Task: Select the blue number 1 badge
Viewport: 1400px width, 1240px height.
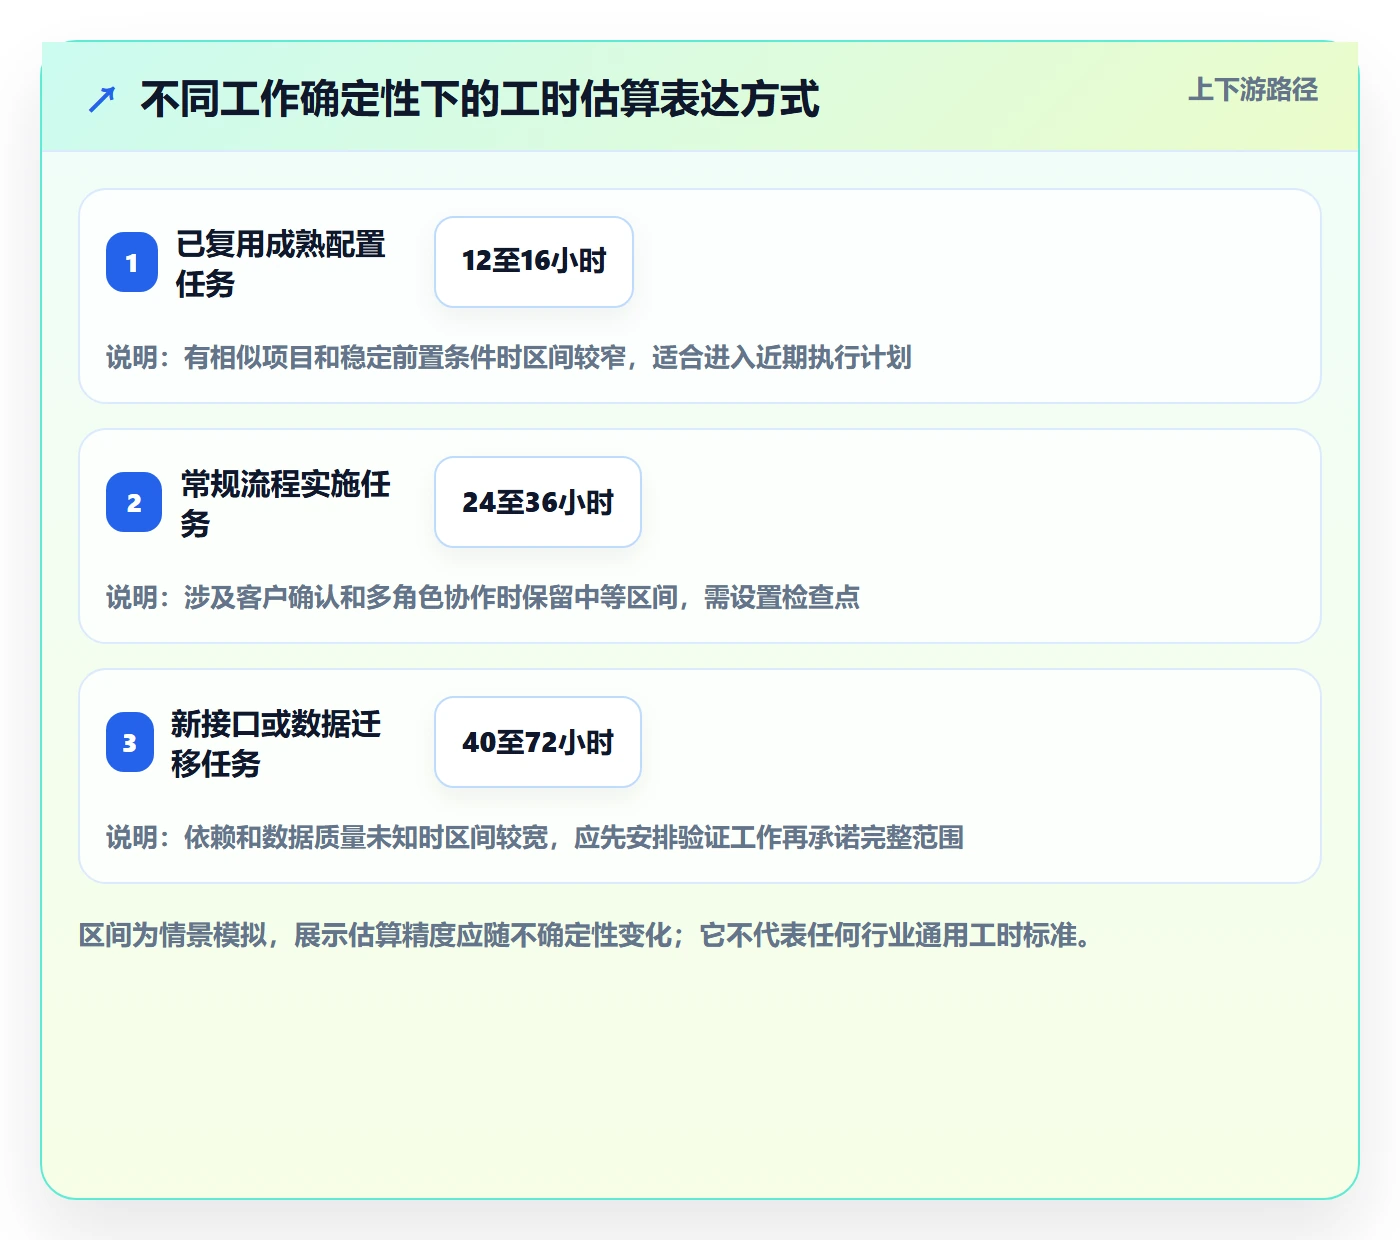Action: tap(132, 262)
